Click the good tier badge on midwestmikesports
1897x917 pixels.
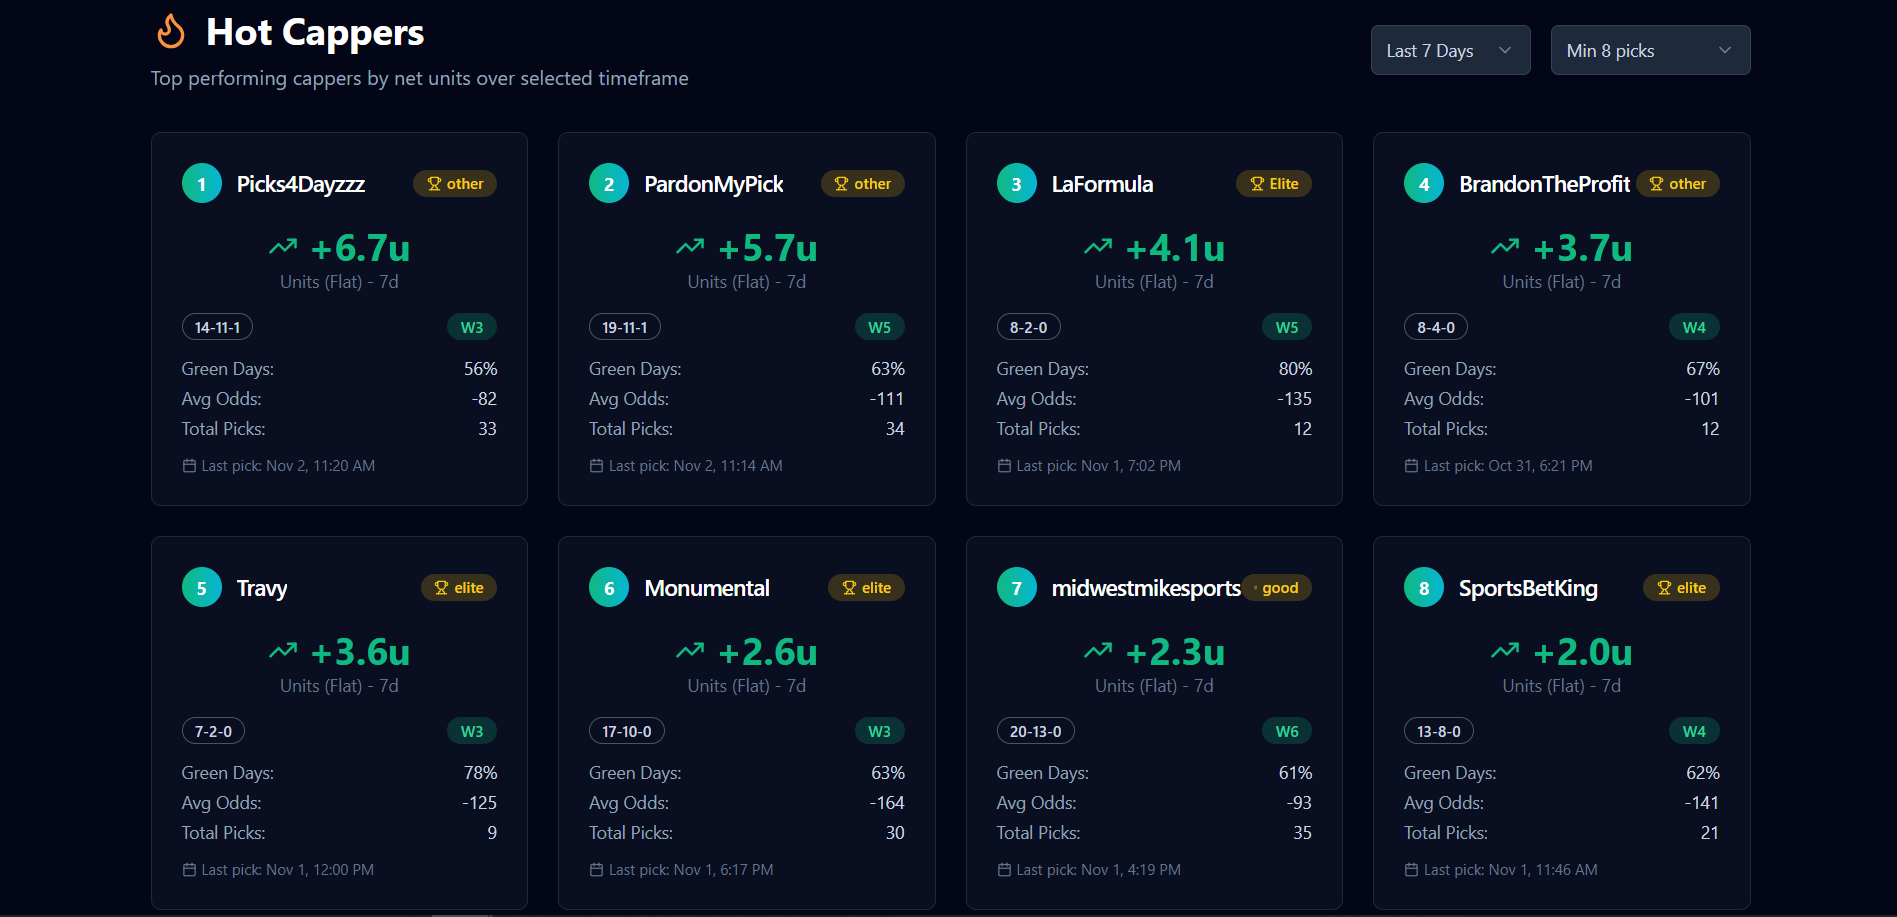coord(1277,588)
